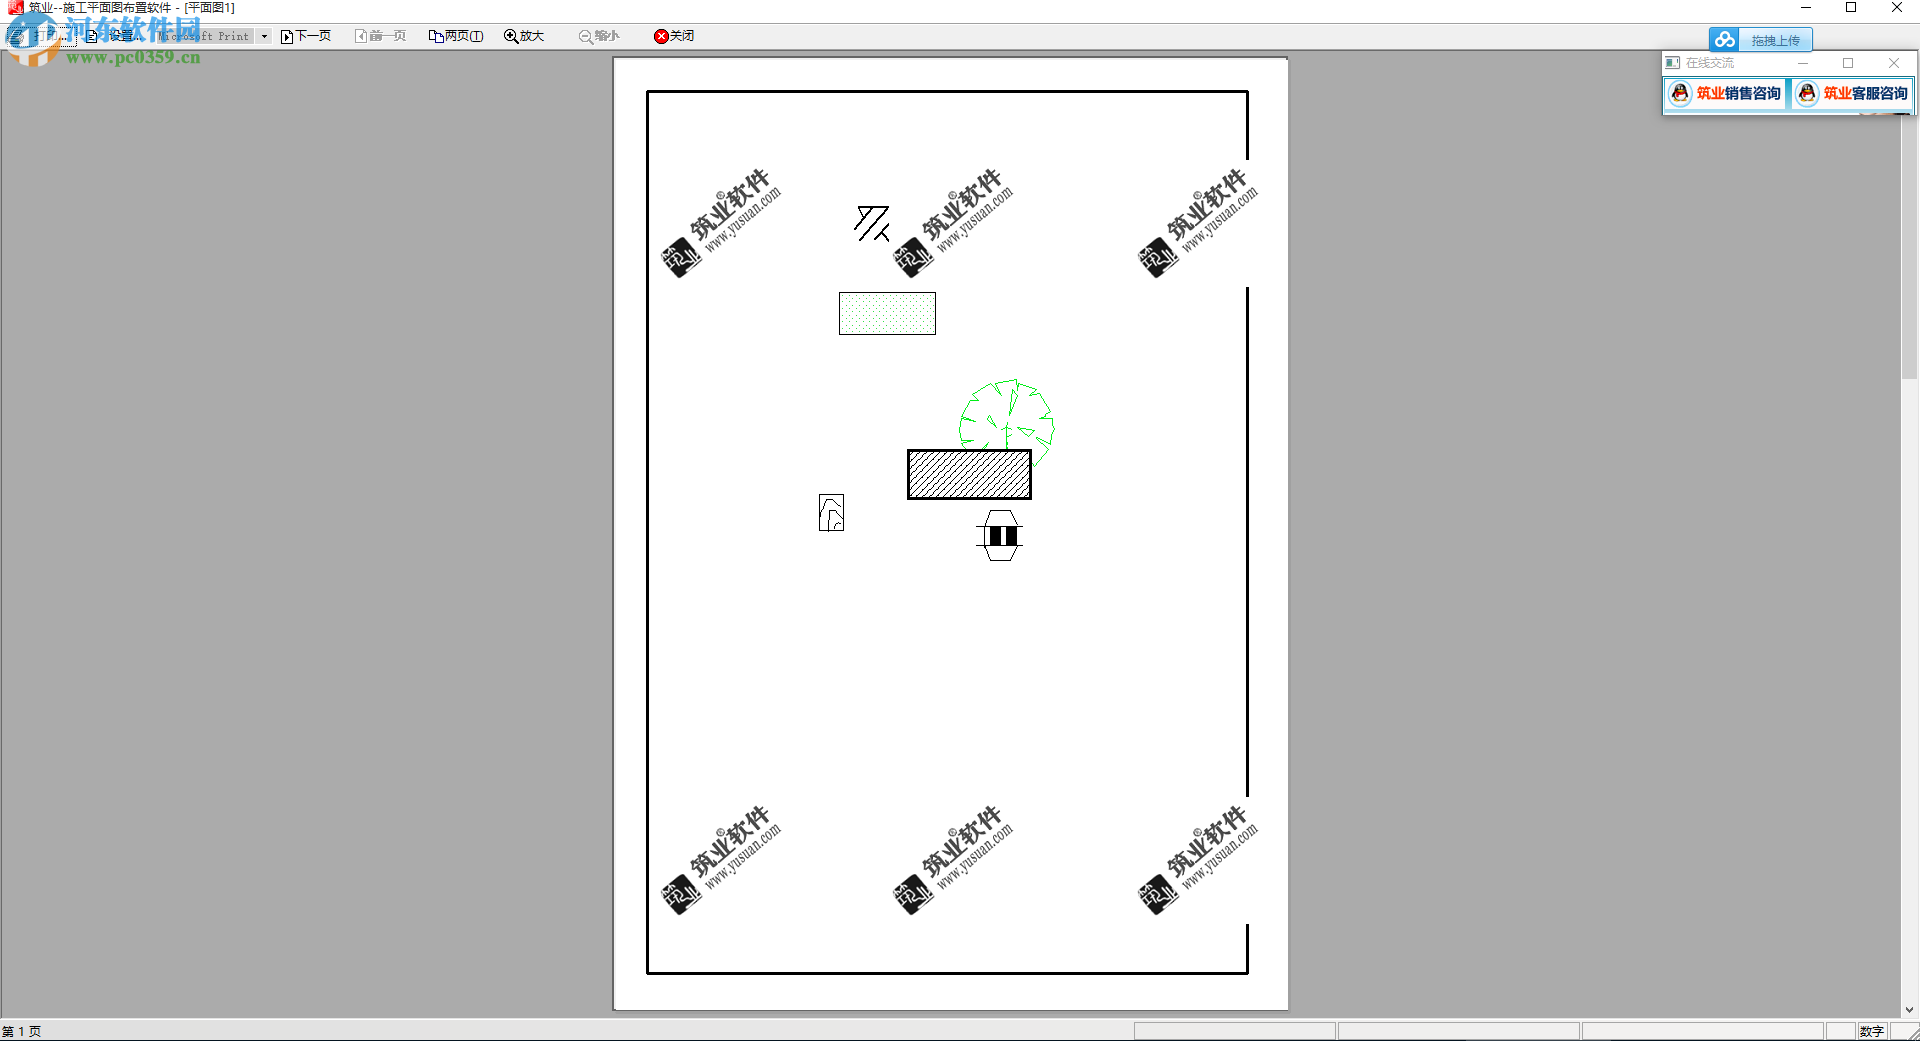Click the vertical scrollbar down arrow

[1909, 1010]
